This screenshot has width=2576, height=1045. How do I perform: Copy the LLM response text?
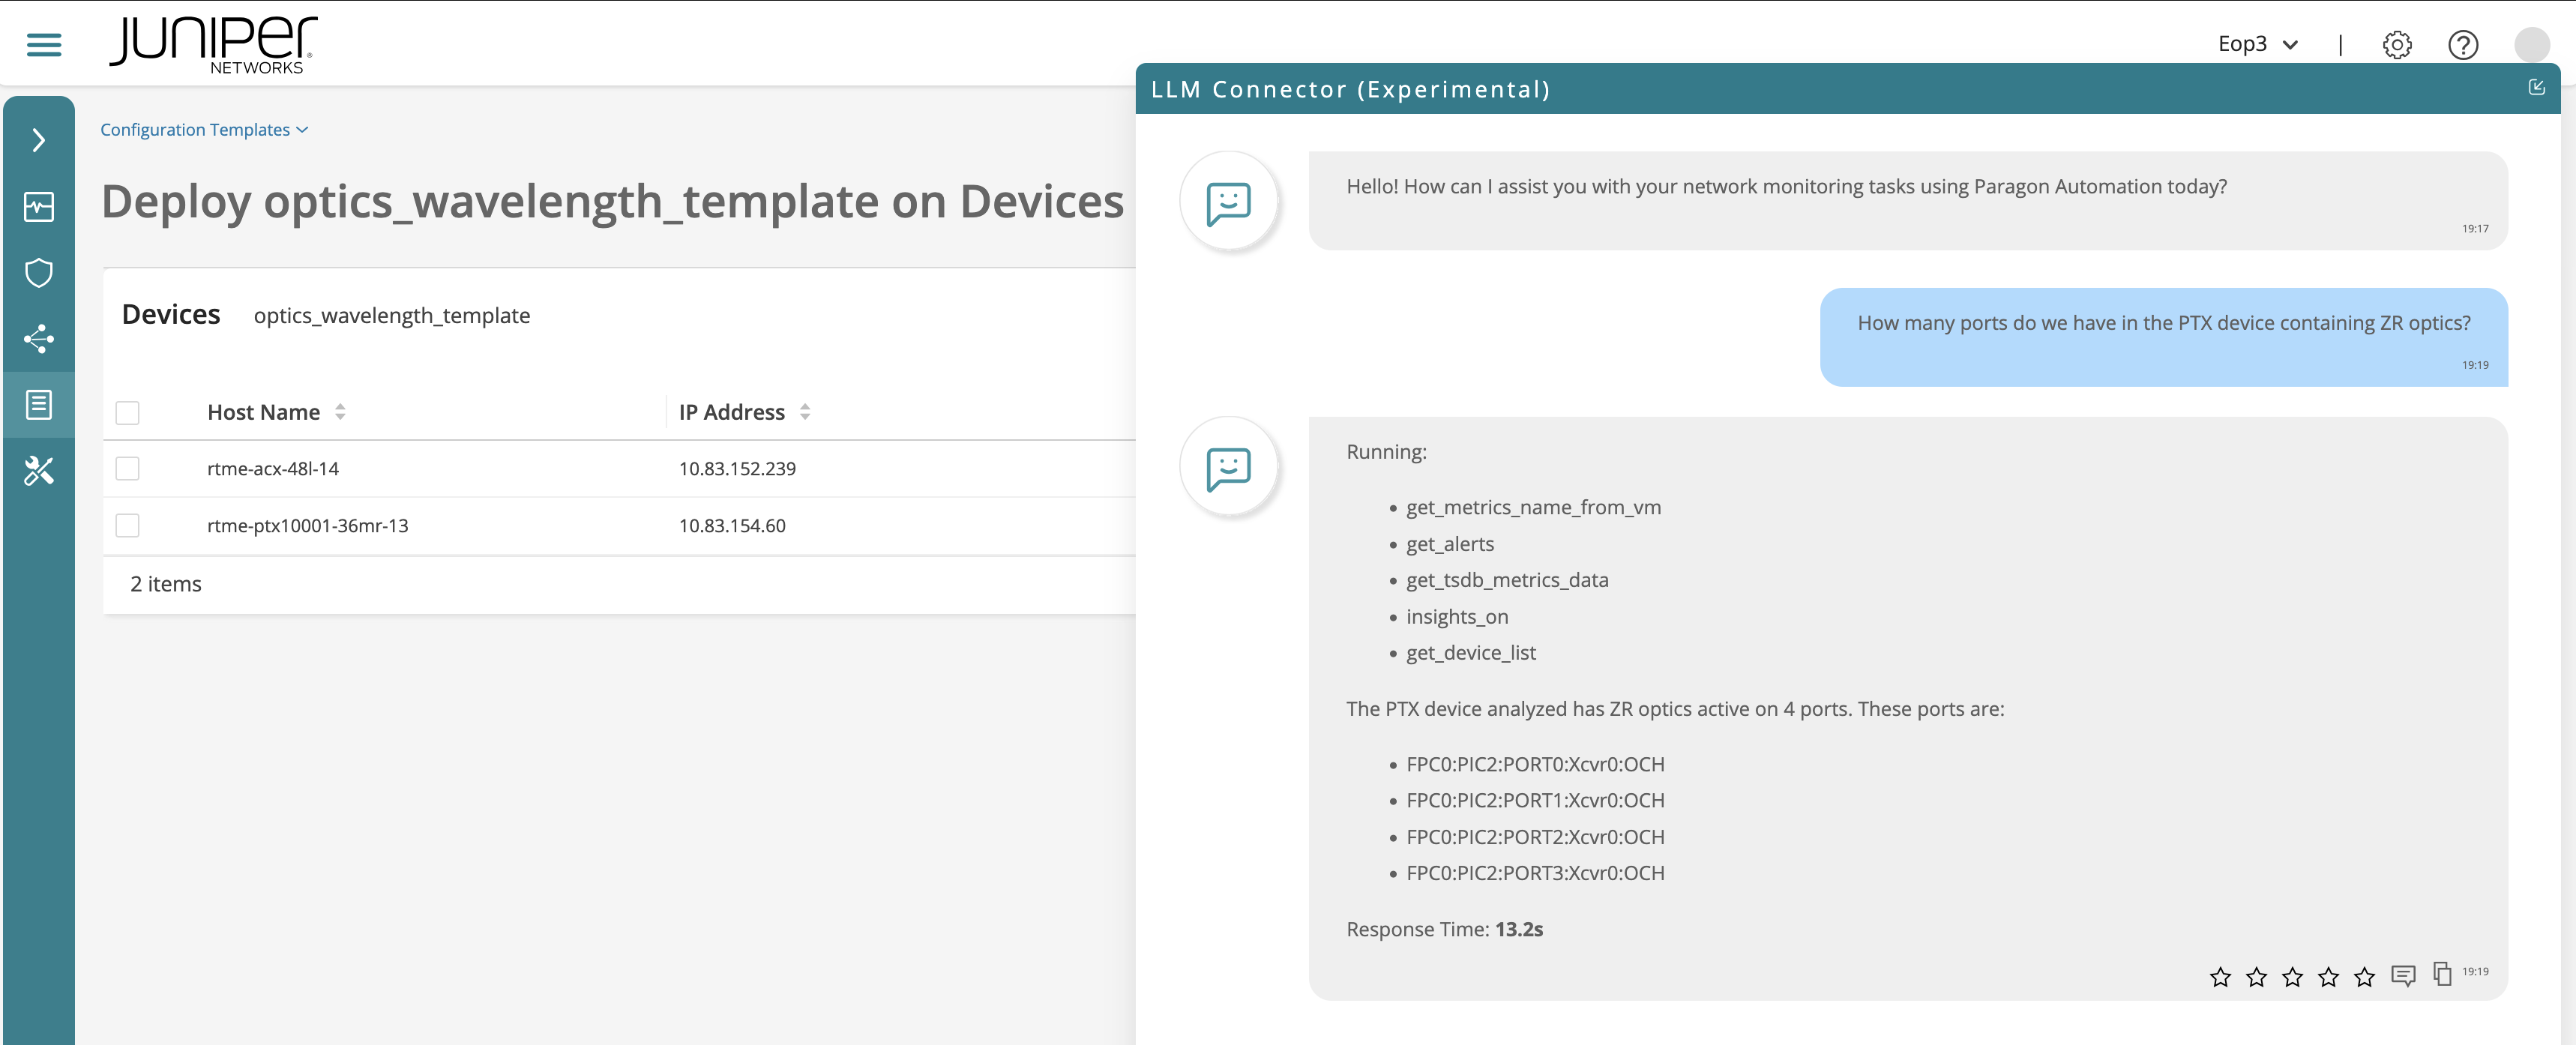(2442, 974)
